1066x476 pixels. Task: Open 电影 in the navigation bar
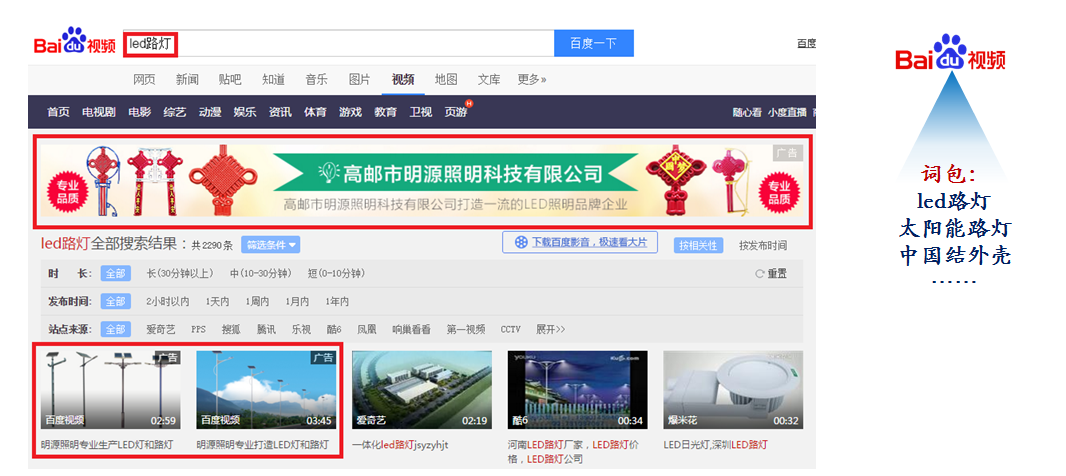point(140,112)
